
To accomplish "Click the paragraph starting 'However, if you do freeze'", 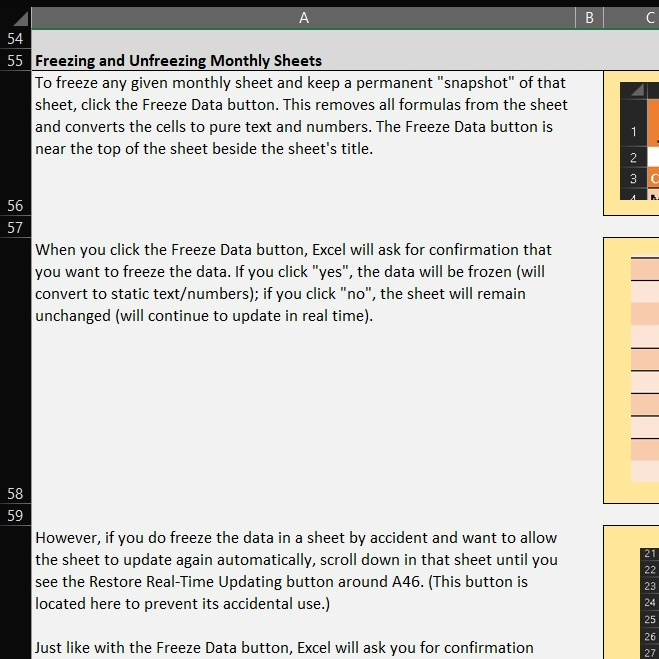I will (x=296, y=570).
